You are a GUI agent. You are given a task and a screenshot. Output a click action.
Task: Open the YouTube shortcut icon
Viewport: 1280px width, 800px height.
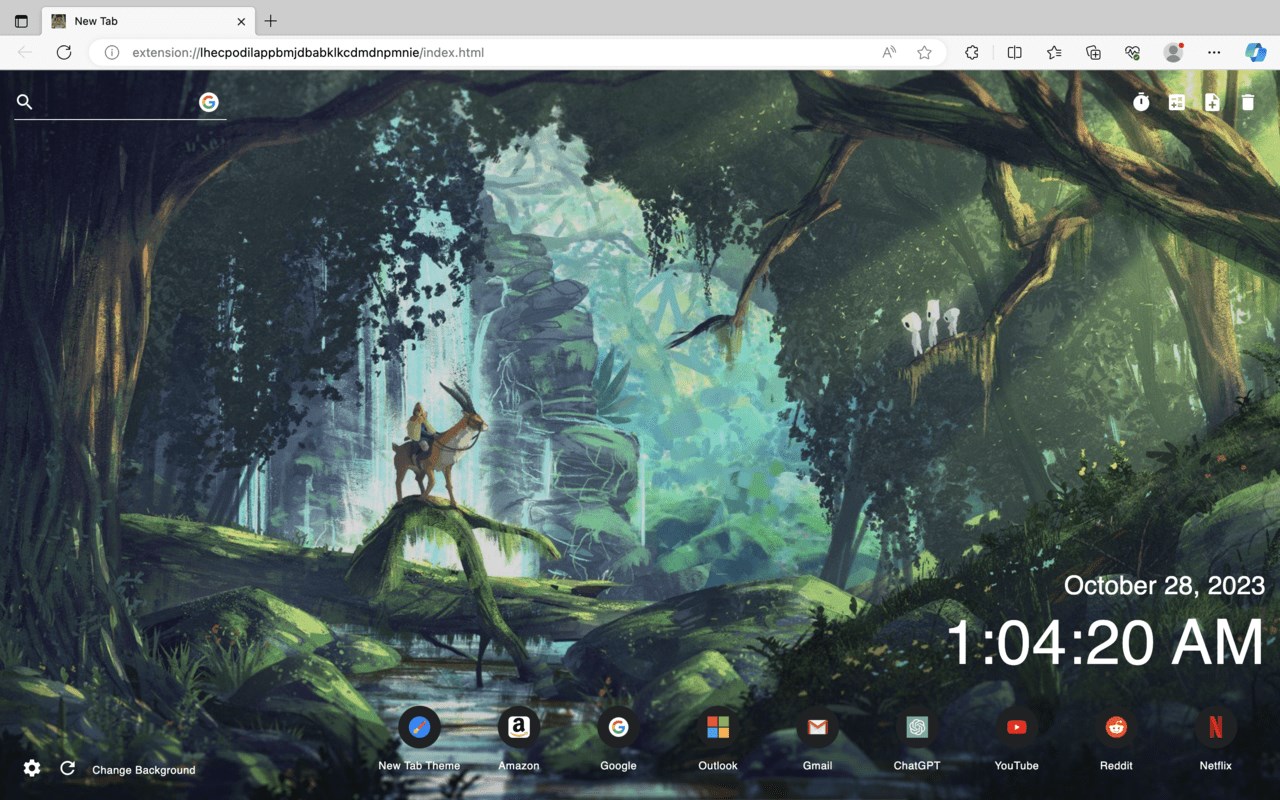point(1016,727)
